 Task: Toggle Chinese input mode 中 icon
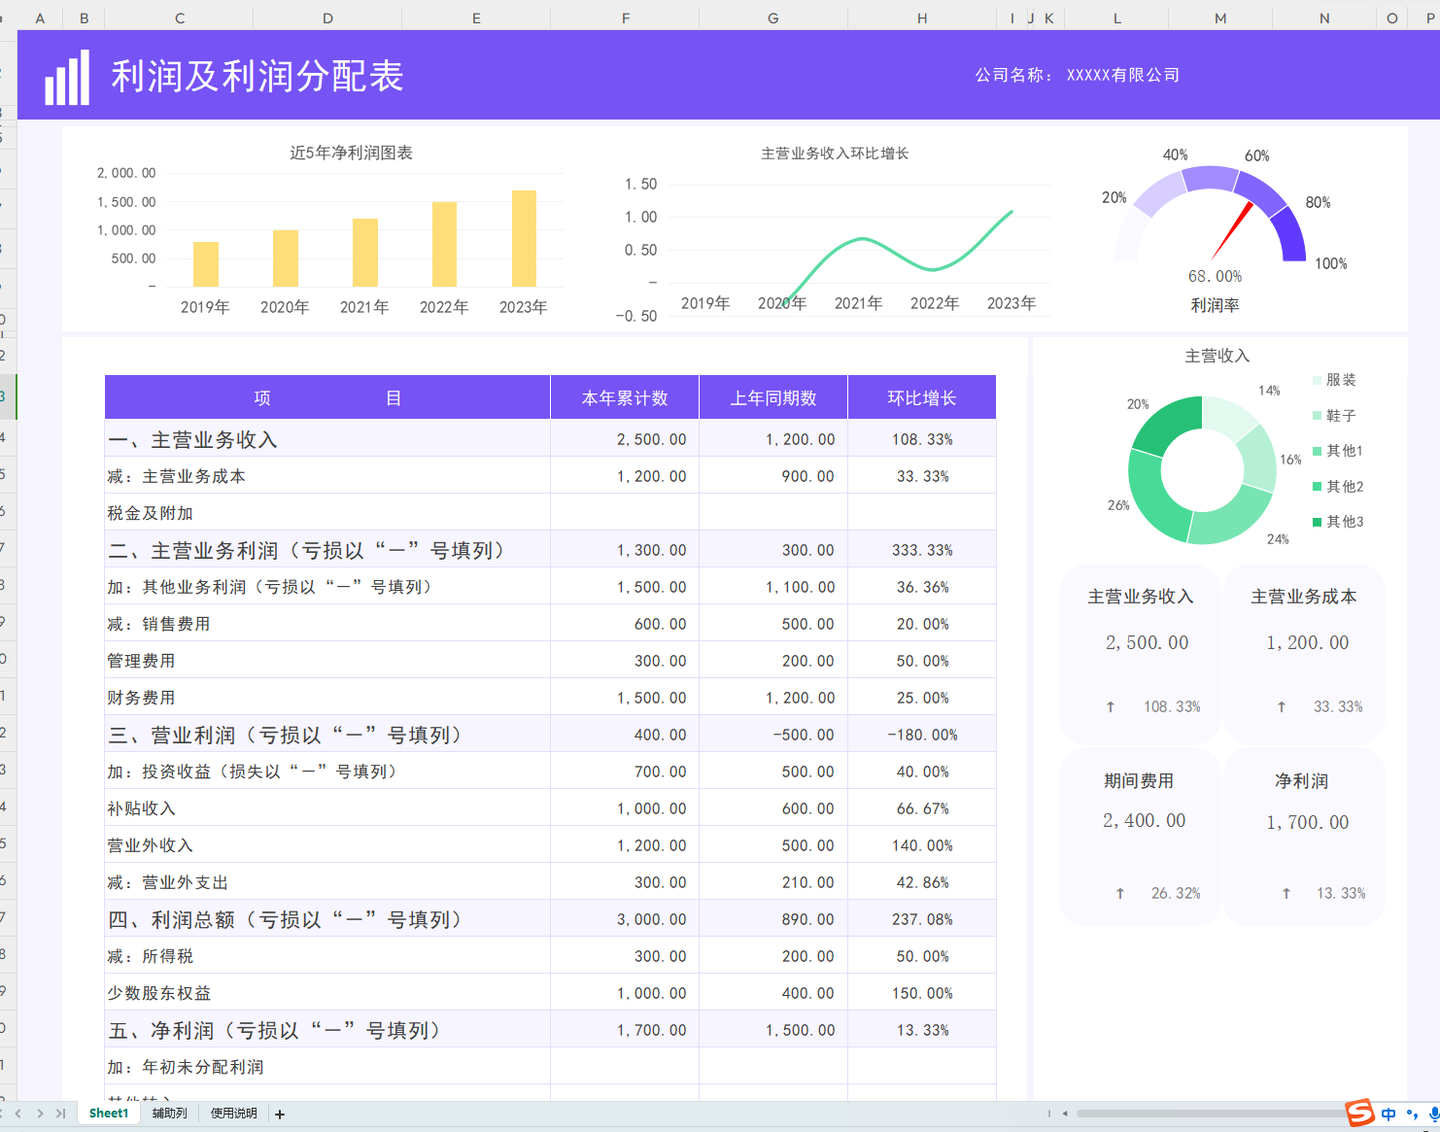coord(1389,1114)
